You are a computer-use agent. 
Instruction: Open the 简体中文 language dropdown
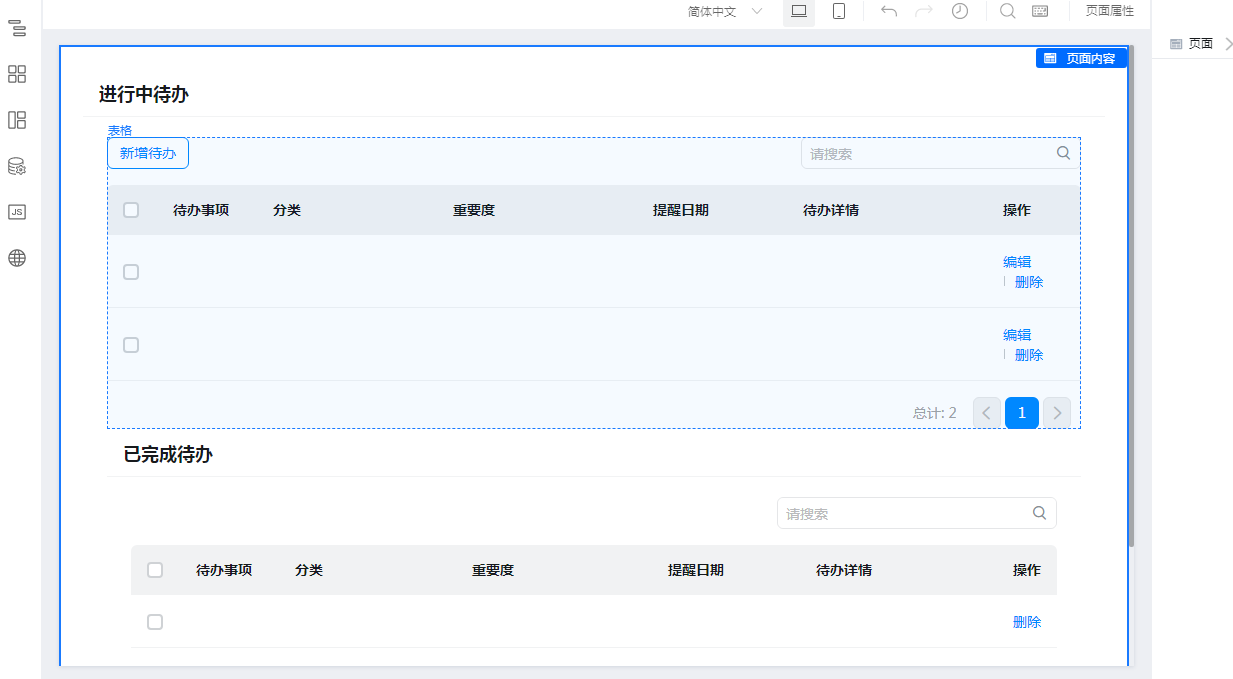pos(725,11)
